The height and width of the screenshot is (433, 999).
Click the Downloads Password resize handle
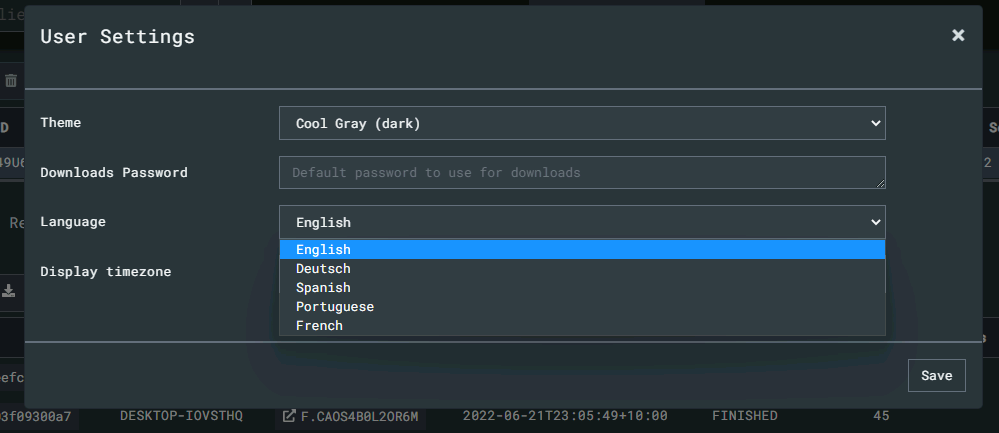point(880,184)
